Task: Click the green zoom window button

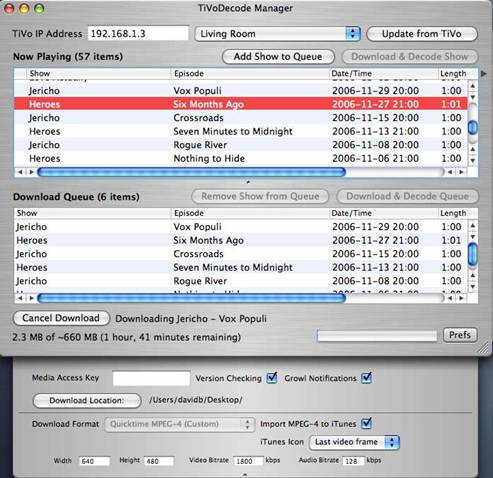Action: [39, 9]
